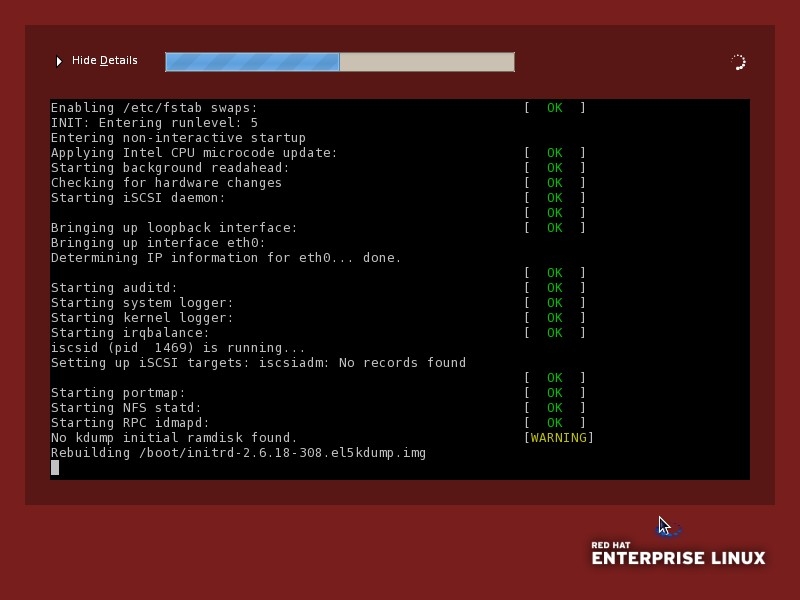This screenshot has width=800, height=600.
Task: Select the "Starting portmap:" line
Action: pos(118,393)
